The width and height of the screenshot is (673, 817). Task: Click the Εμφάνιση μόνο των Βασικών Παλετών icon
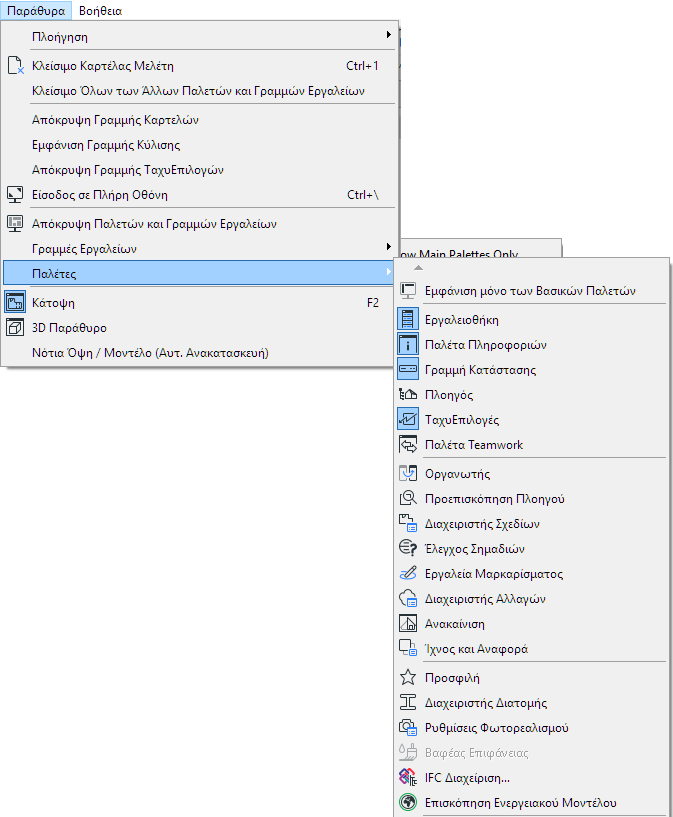point(408,291)
